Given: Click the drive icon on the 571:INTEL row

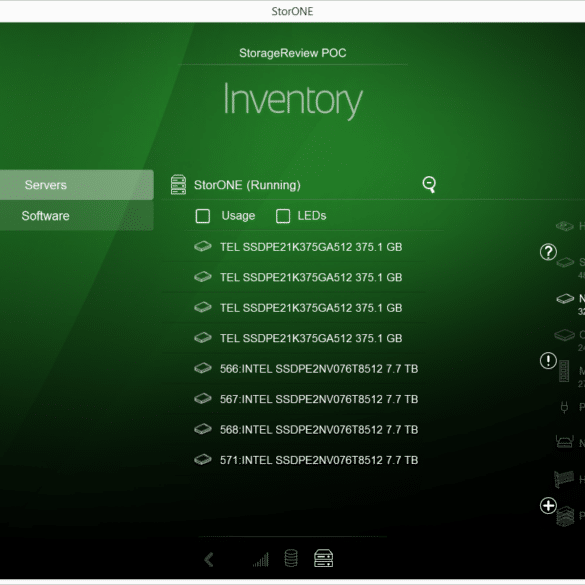Looking at the screenshot, I should pyautogui.click(x=203, y=459).
